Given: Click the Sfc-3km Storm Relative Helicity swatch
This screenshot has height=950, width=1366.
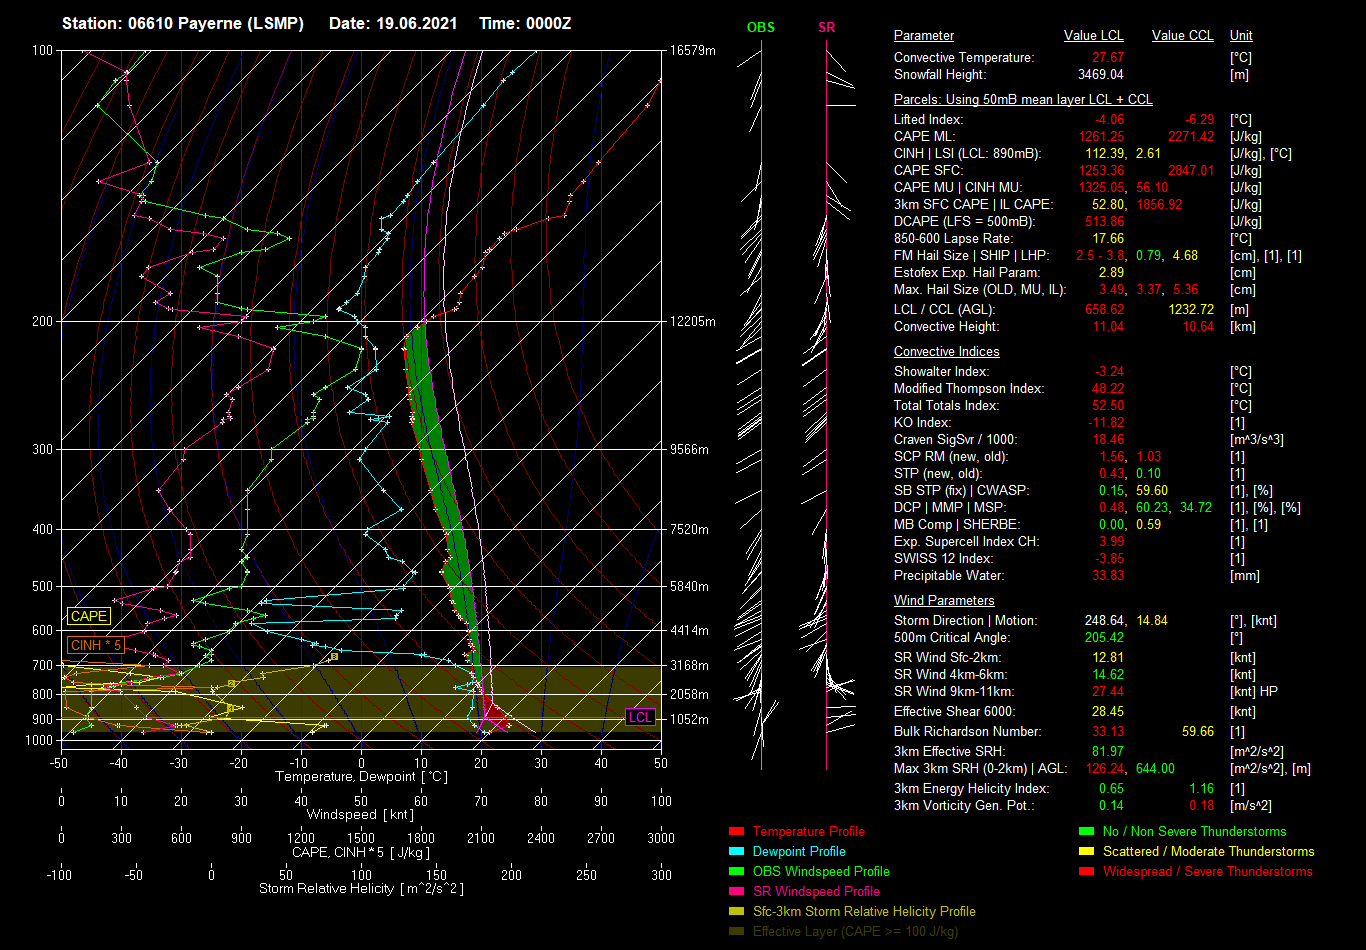Looking at the screenshot, I should tap(737, 911).
